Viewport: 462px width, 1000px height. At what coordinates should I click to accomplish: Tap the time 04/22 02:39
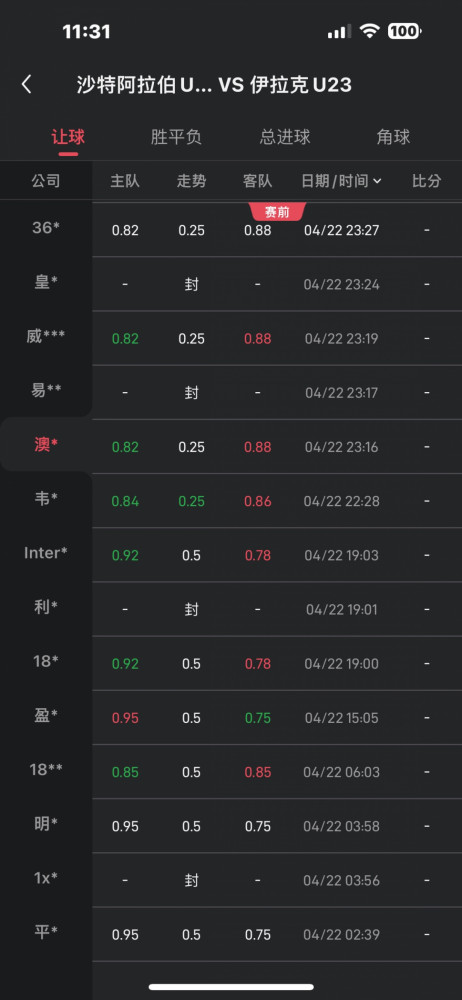pyautogui.click(x=341, y=935)
